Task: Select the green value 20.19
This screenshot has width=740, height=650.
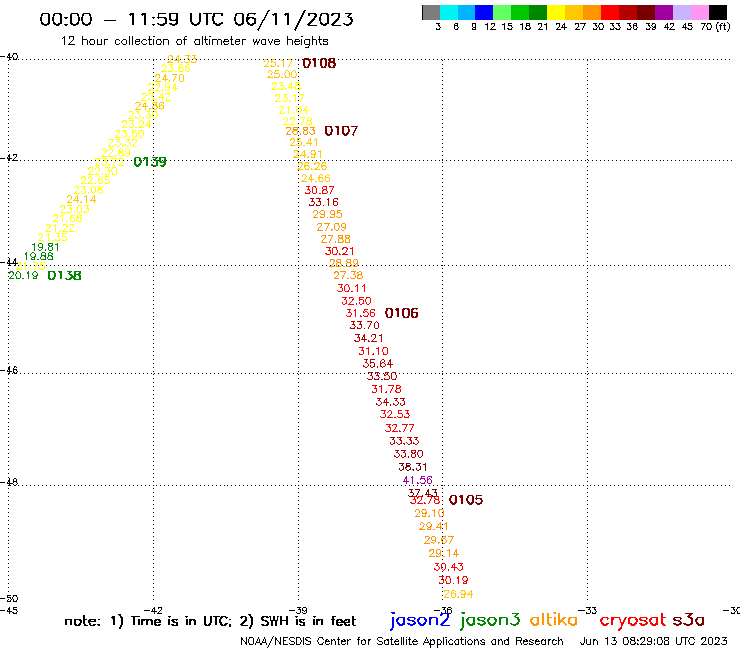Action: pyautogui.click(x=23, y=275)
